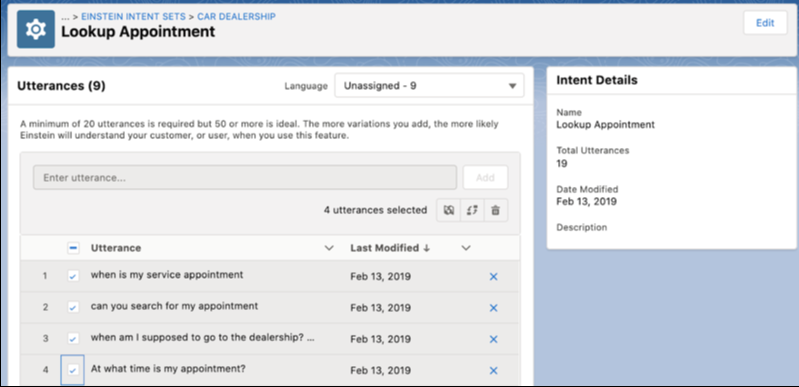Click the Feb 13, 2019 date in row 3
Screen dimensions: 799x387
pyautogui.click(x=381, y=339)
